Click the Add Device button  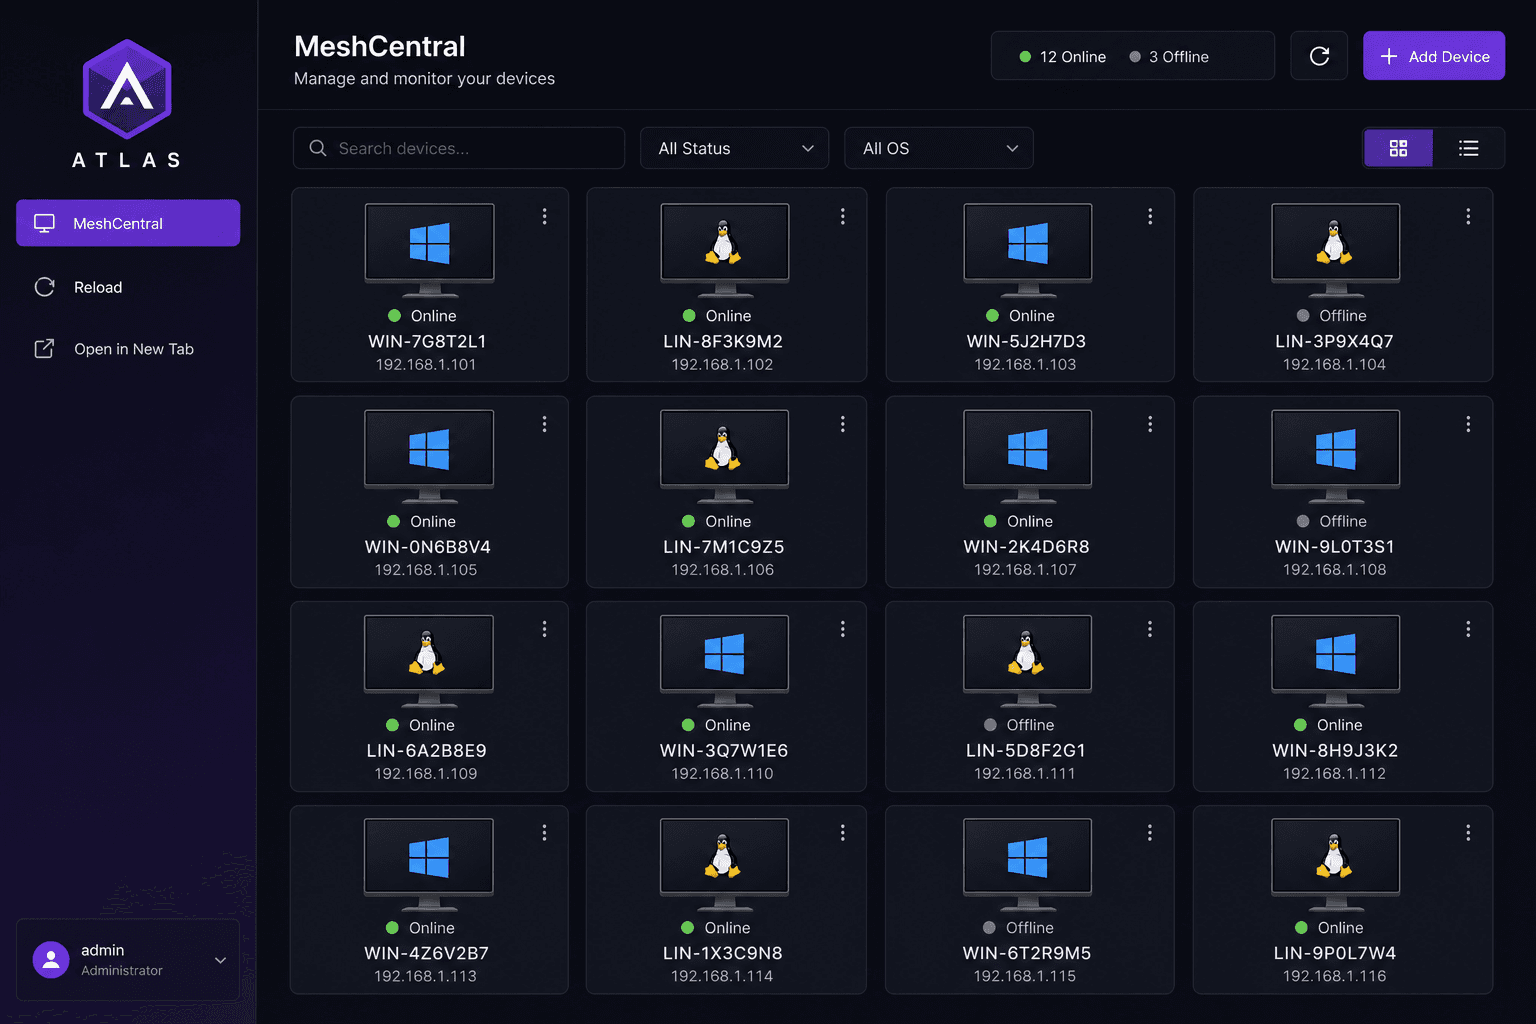(1434, 56)
